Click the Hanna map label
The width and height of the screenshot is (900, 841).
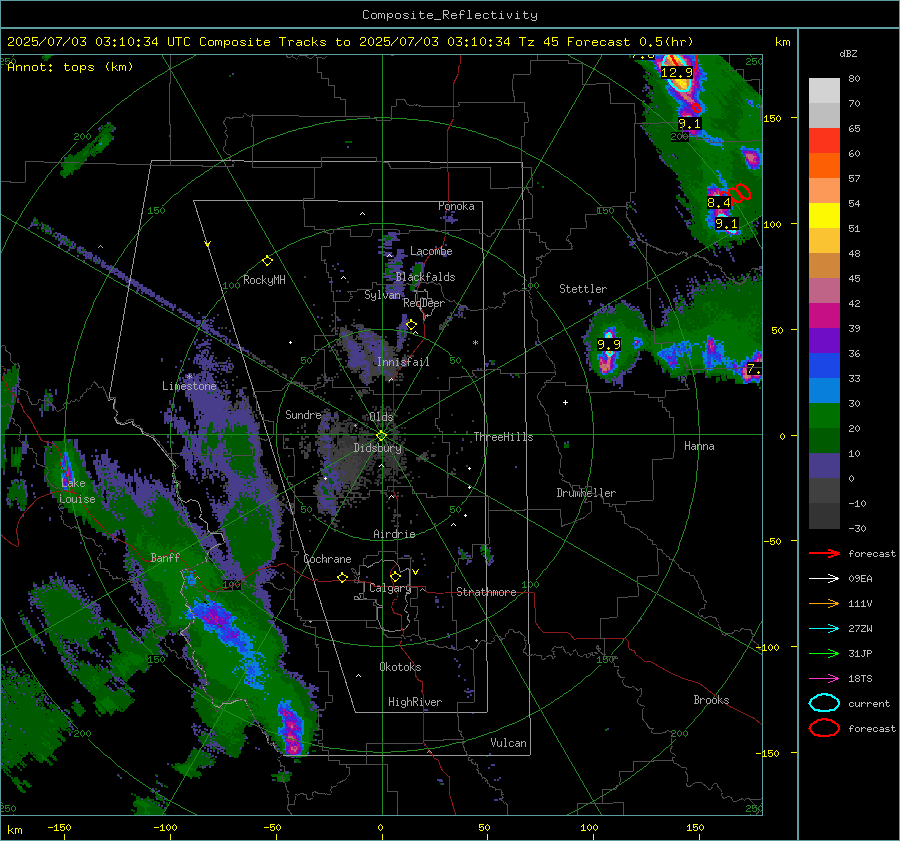(x=699, y=446)
